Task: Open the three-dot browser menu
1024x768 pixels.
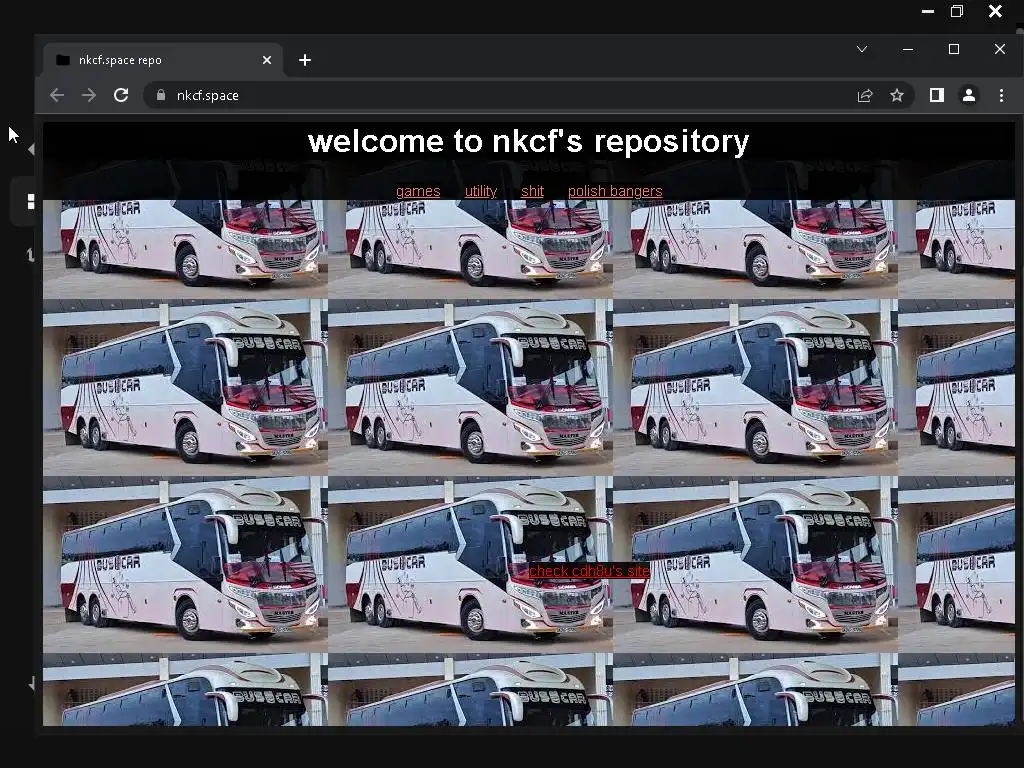Action: [x=1001, y=95]
